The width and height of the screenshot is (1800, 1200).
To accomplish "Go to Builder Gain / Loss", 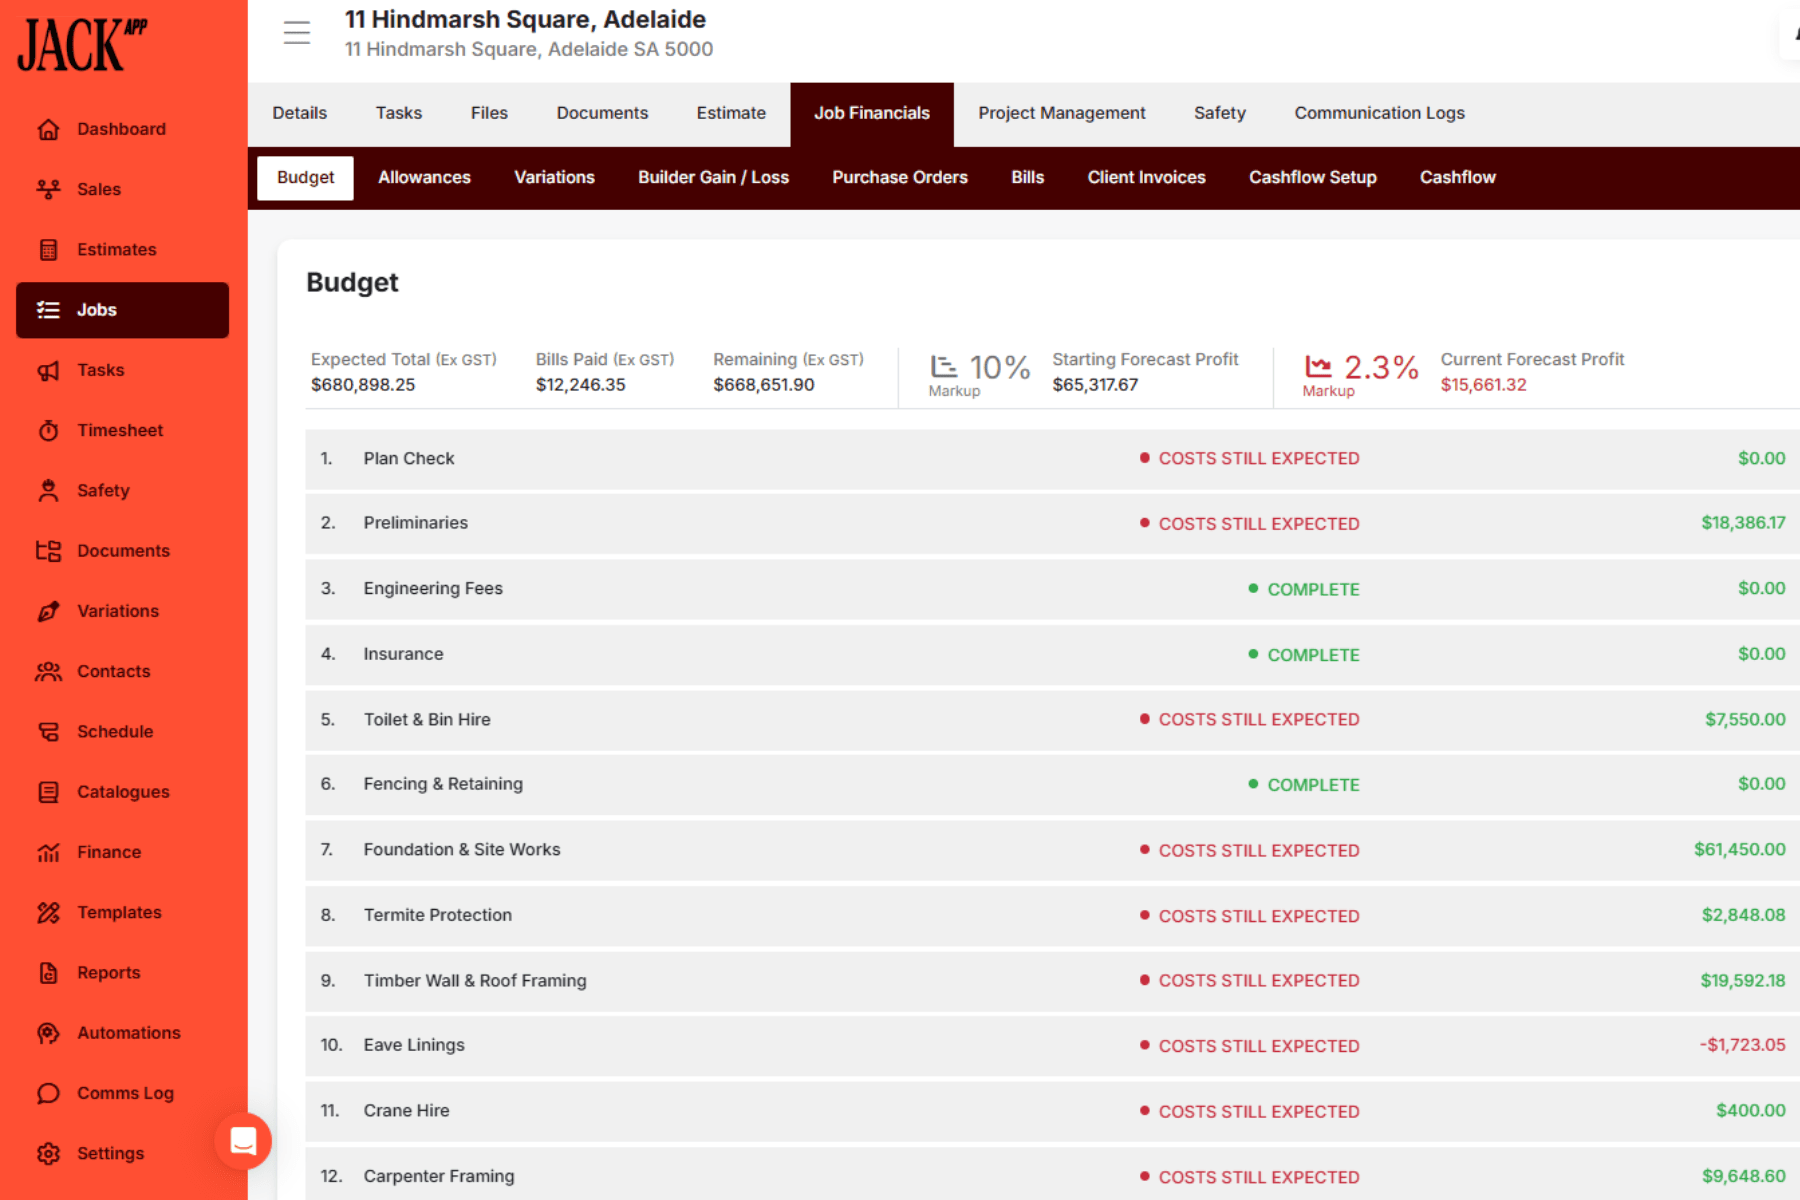I will 713,177.
